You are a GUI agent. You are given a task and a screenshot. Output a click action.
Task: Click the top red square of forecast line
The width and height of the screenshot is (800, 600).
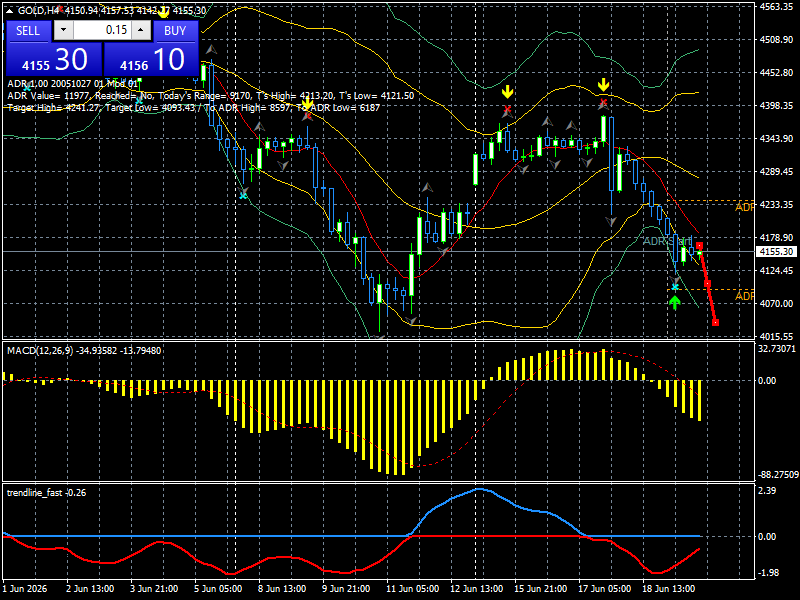(x=699, y=246)
